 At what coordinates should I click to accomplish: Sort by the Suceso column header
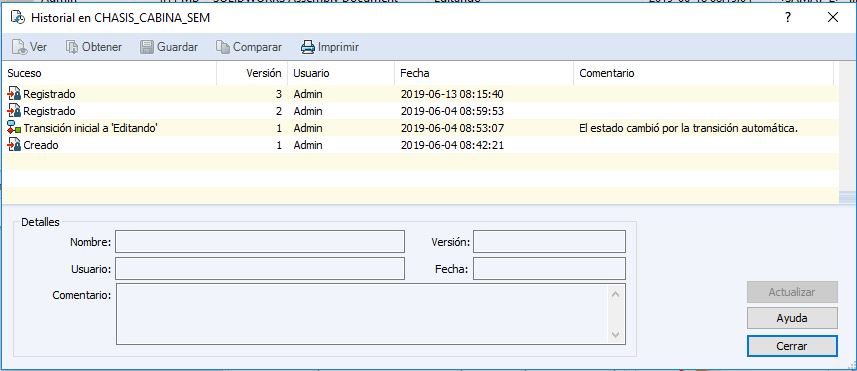[x=109, y=73]
